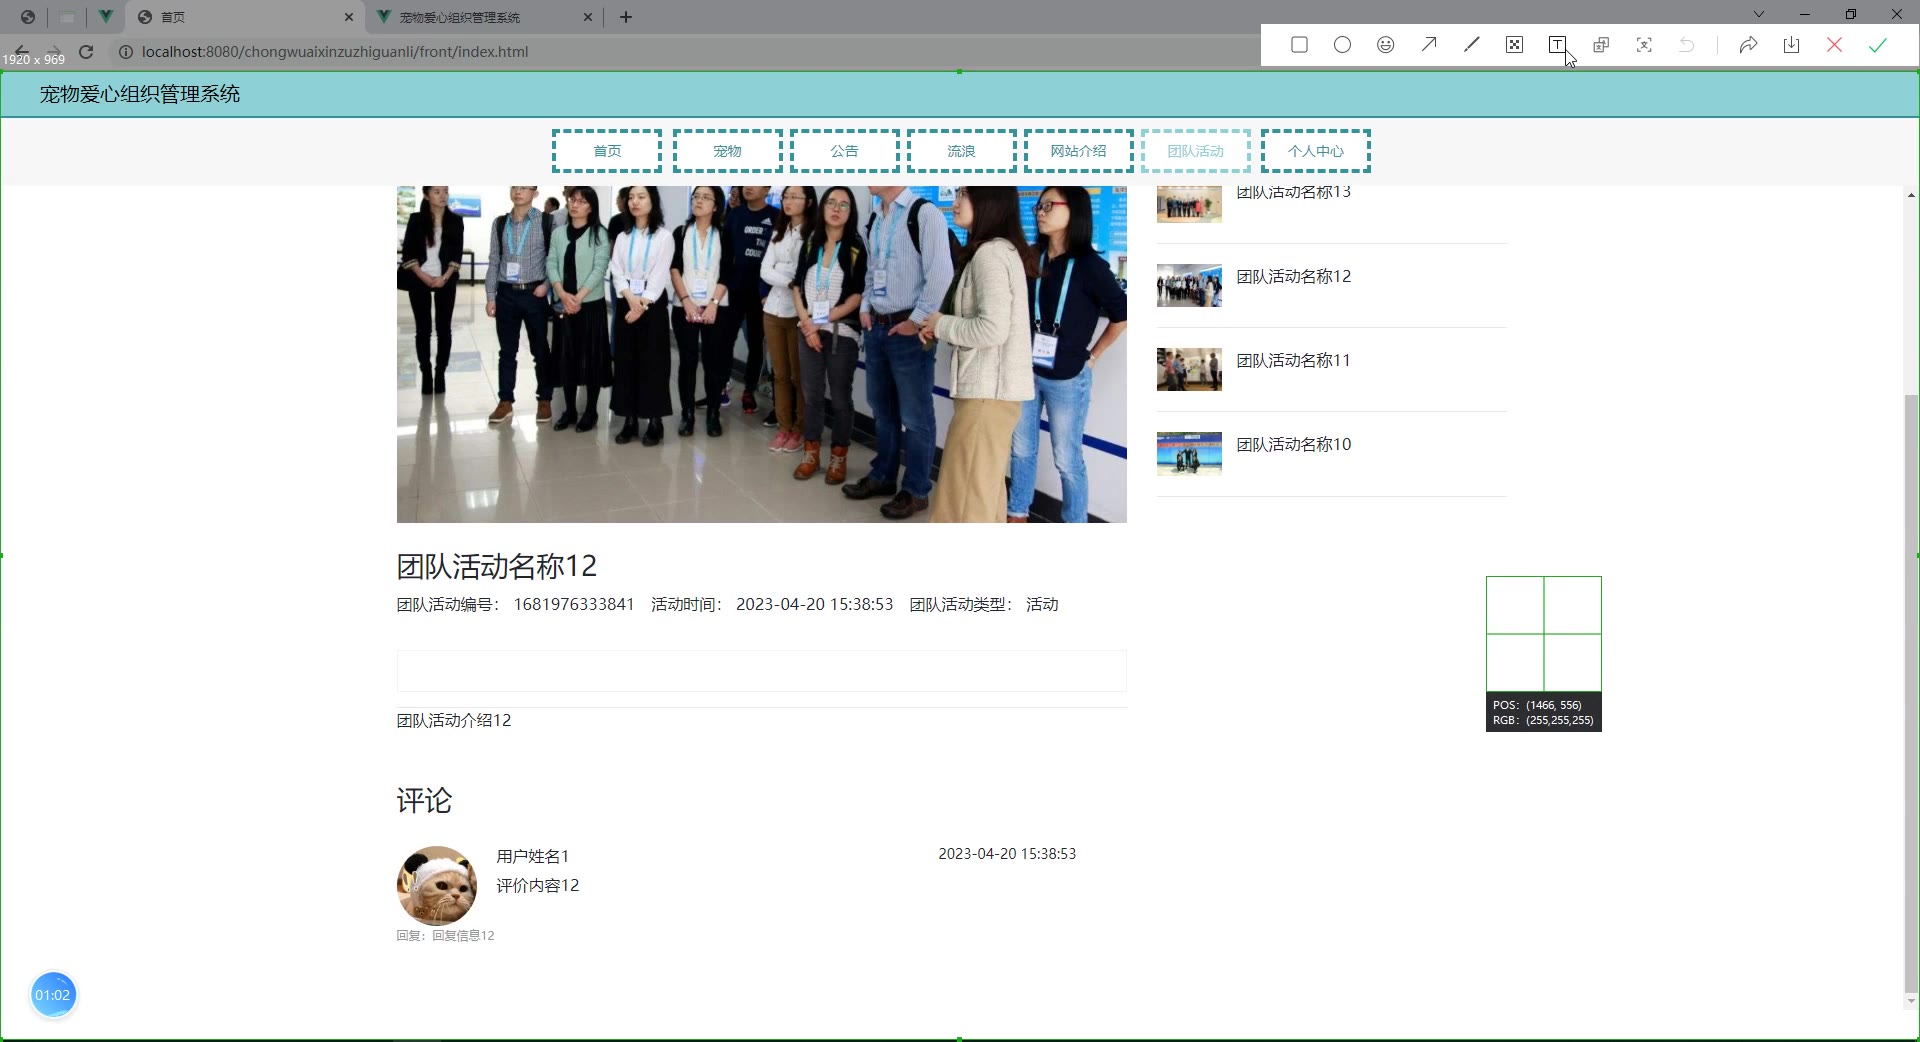Reload the current browser page
Screen dimensions: 1920x1042
click(86, 52)
